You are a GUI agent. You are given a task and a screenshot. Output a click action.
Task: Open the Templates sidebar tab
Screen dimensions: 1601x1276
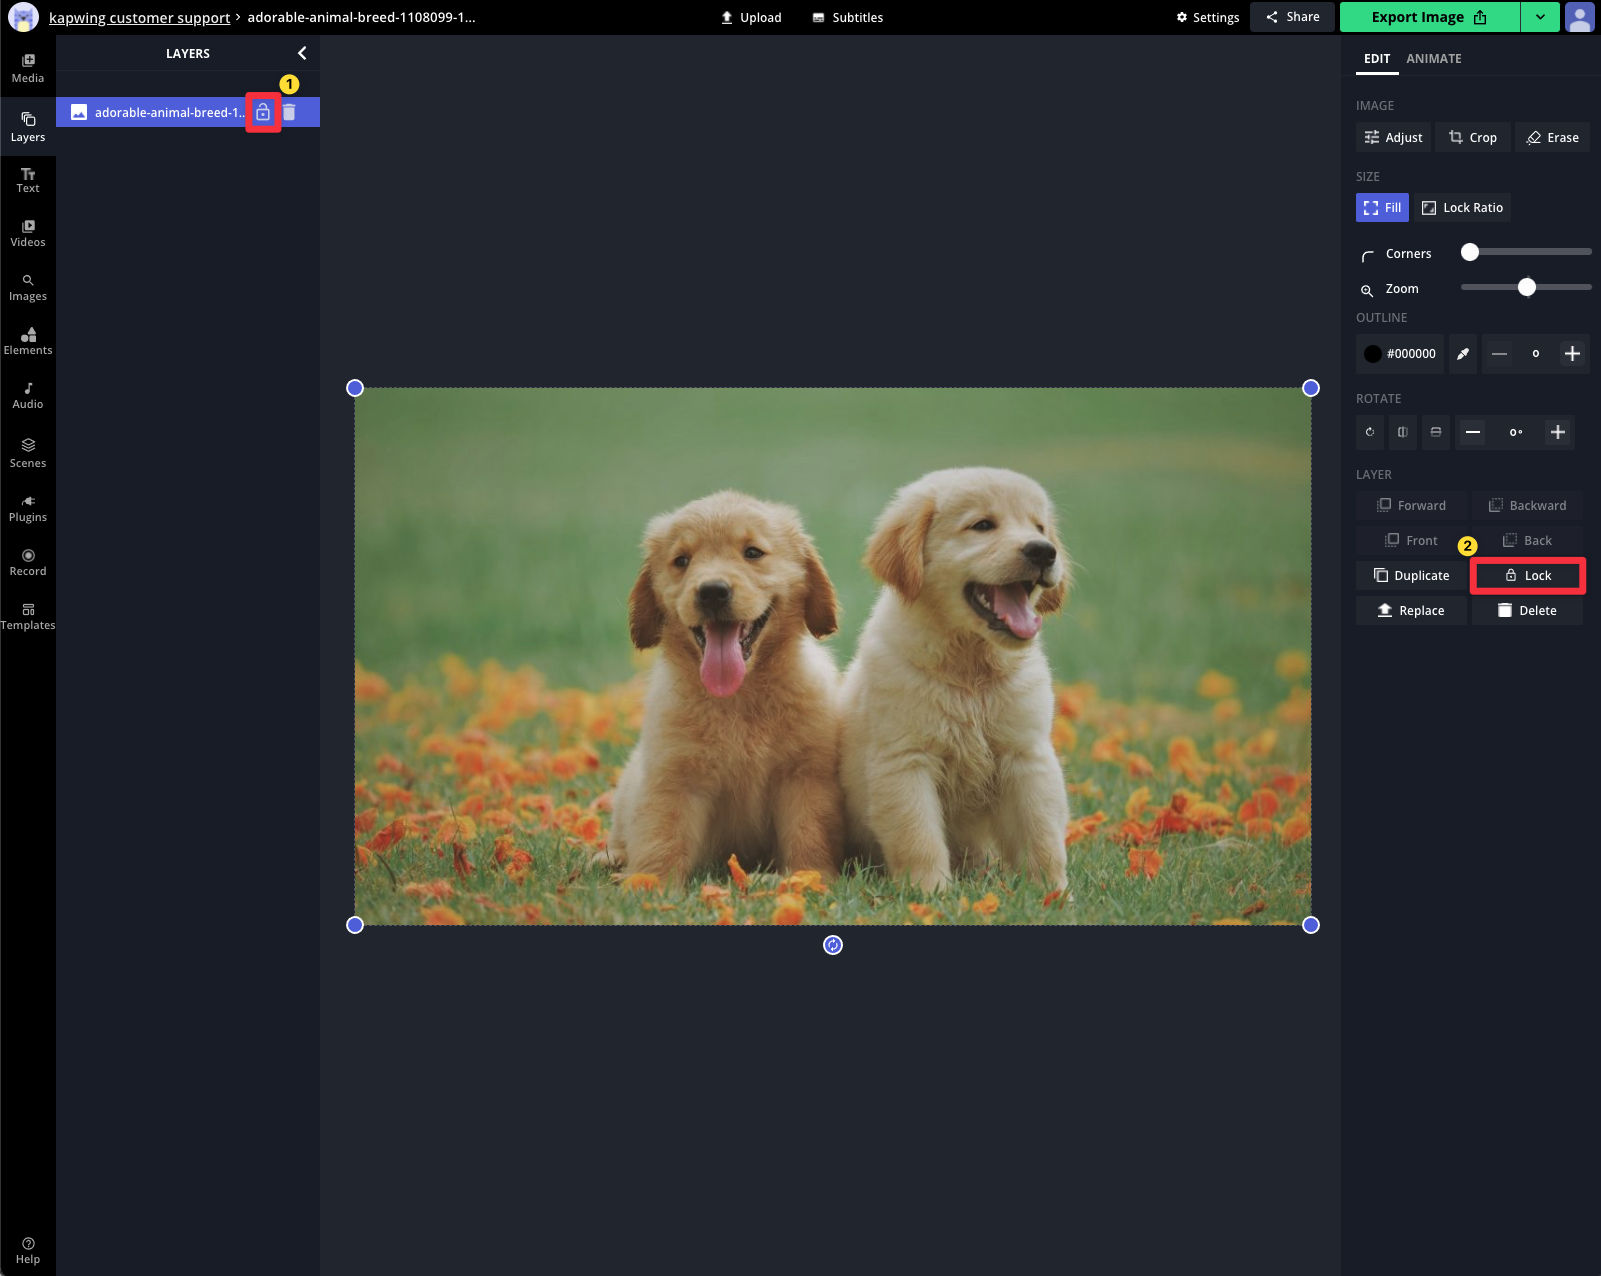coord(28,616)
